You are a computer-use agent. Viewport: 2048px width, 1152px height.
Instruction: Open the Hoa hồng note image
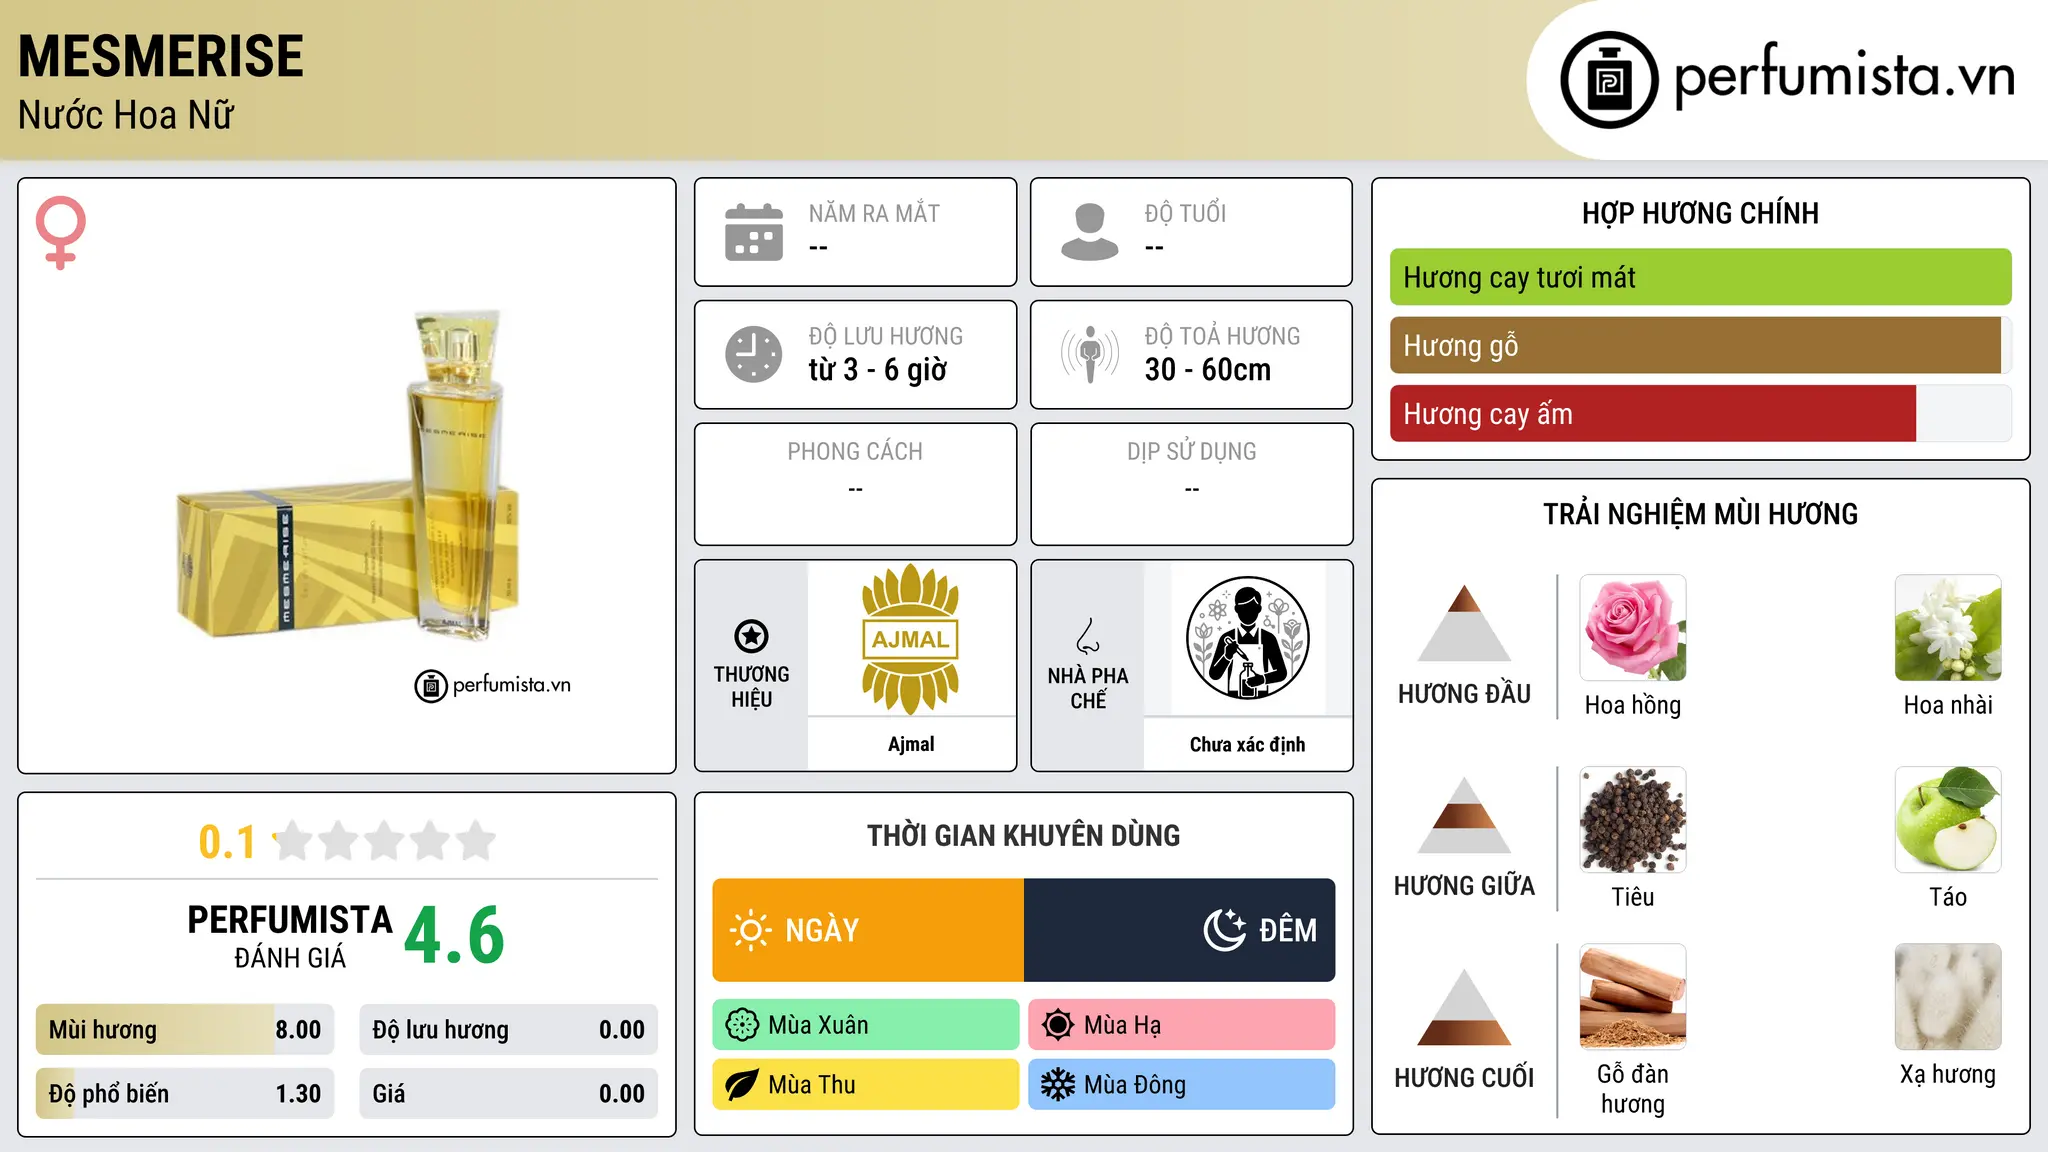[x=1633, y=628]
